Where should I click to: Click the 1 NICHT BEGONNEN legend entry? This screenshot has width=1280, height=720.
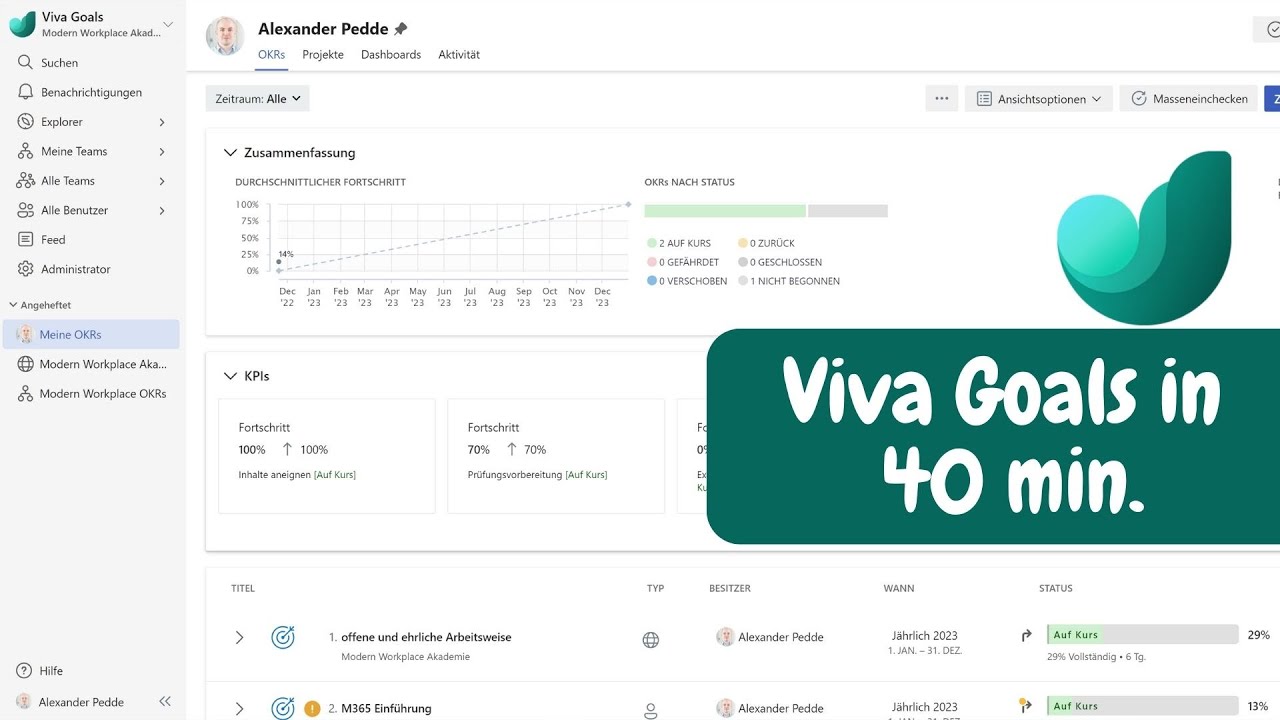click(x=789, y=281)
